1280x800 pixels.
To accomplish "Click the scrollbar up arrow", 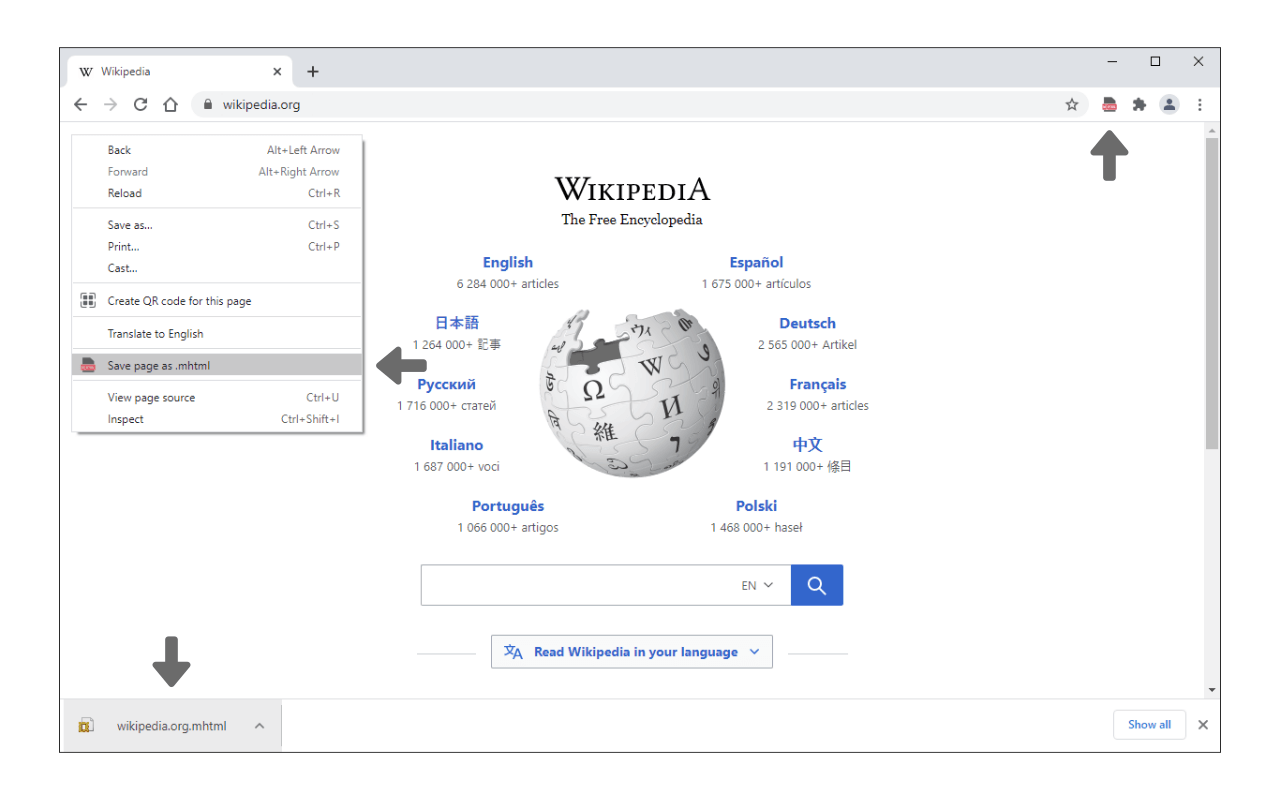I will tap(1212, 131).
